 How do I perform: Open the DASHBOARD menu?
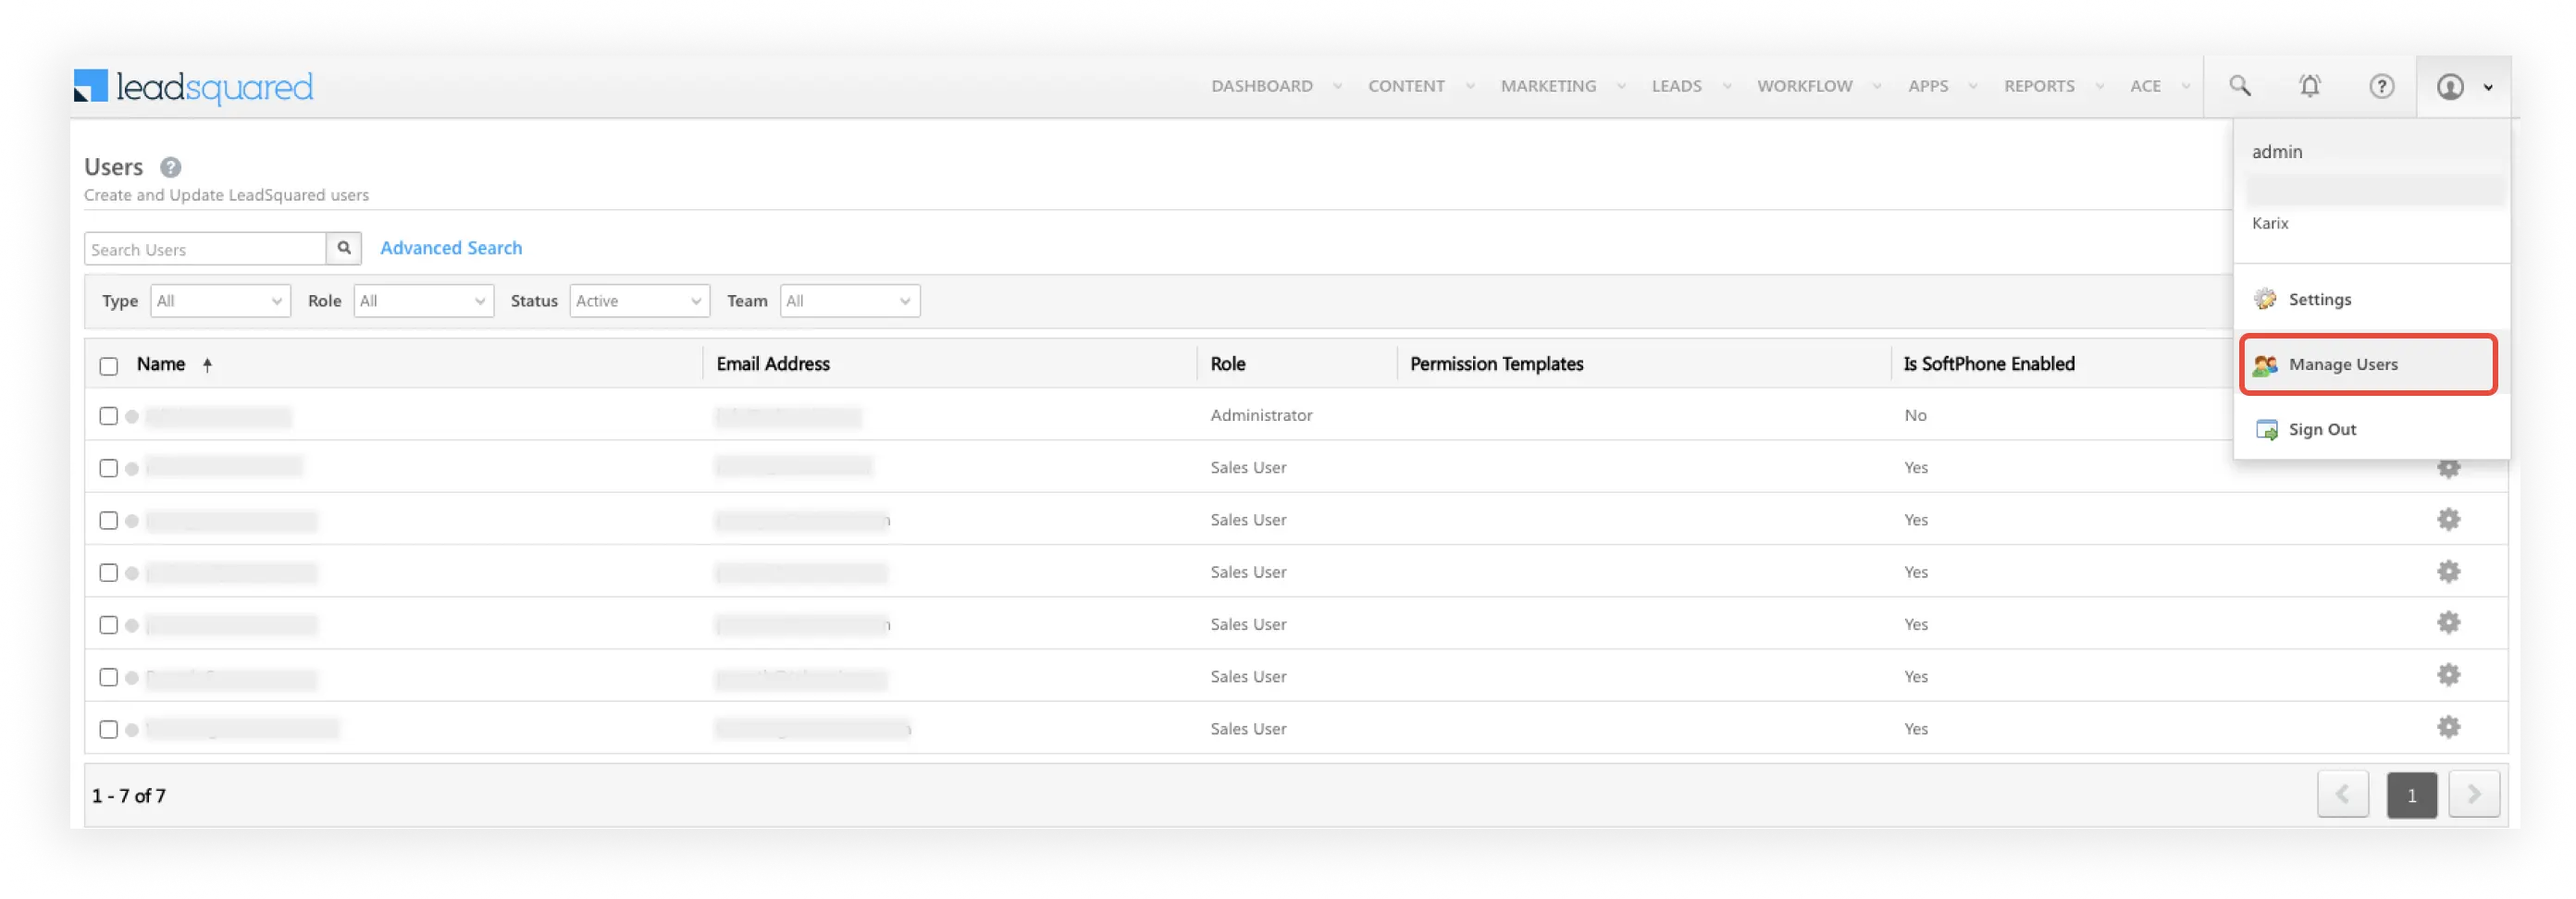[1262, 86]
